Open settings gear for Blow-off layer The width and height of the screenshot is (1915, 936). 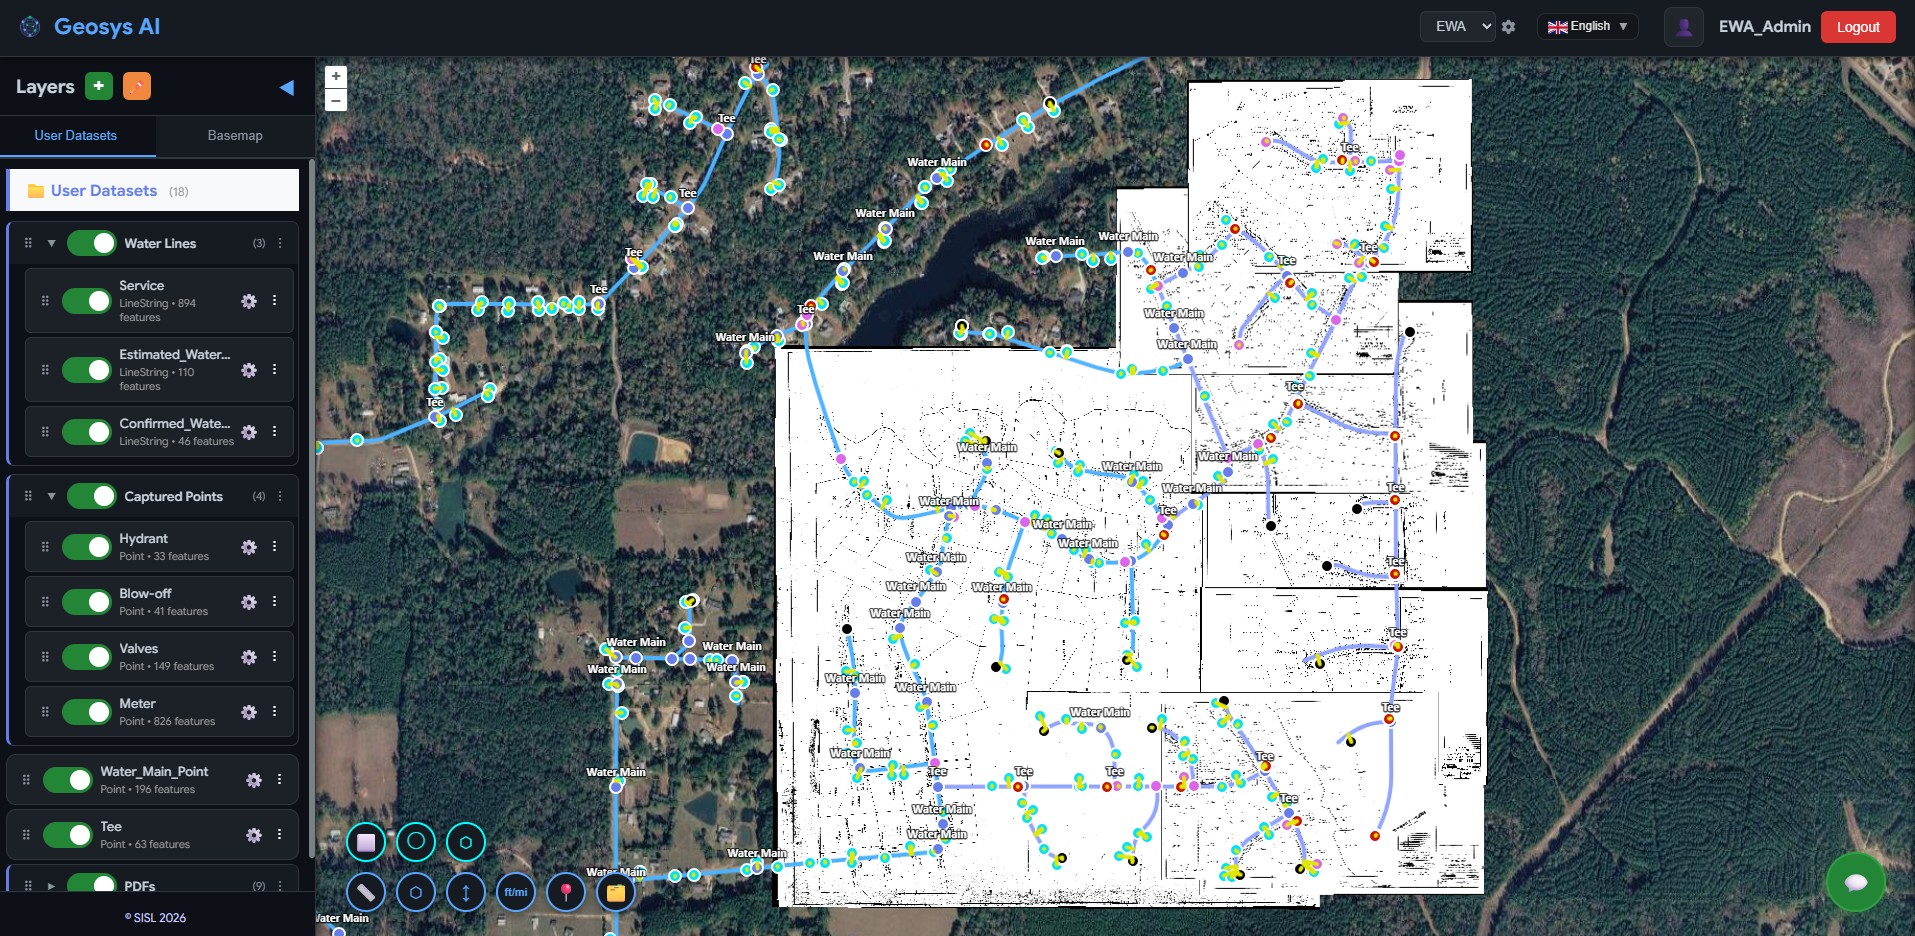click(x=249, y=602)
